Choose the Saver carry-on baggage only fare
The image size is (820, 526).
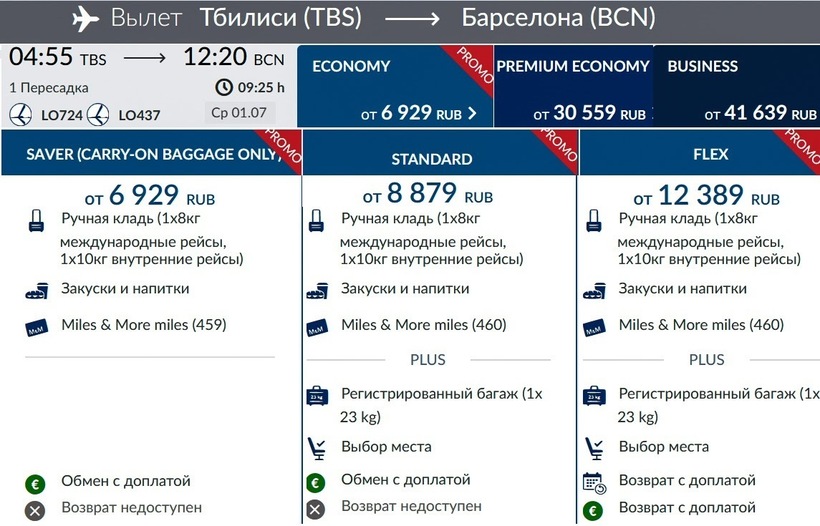(150, 154)
